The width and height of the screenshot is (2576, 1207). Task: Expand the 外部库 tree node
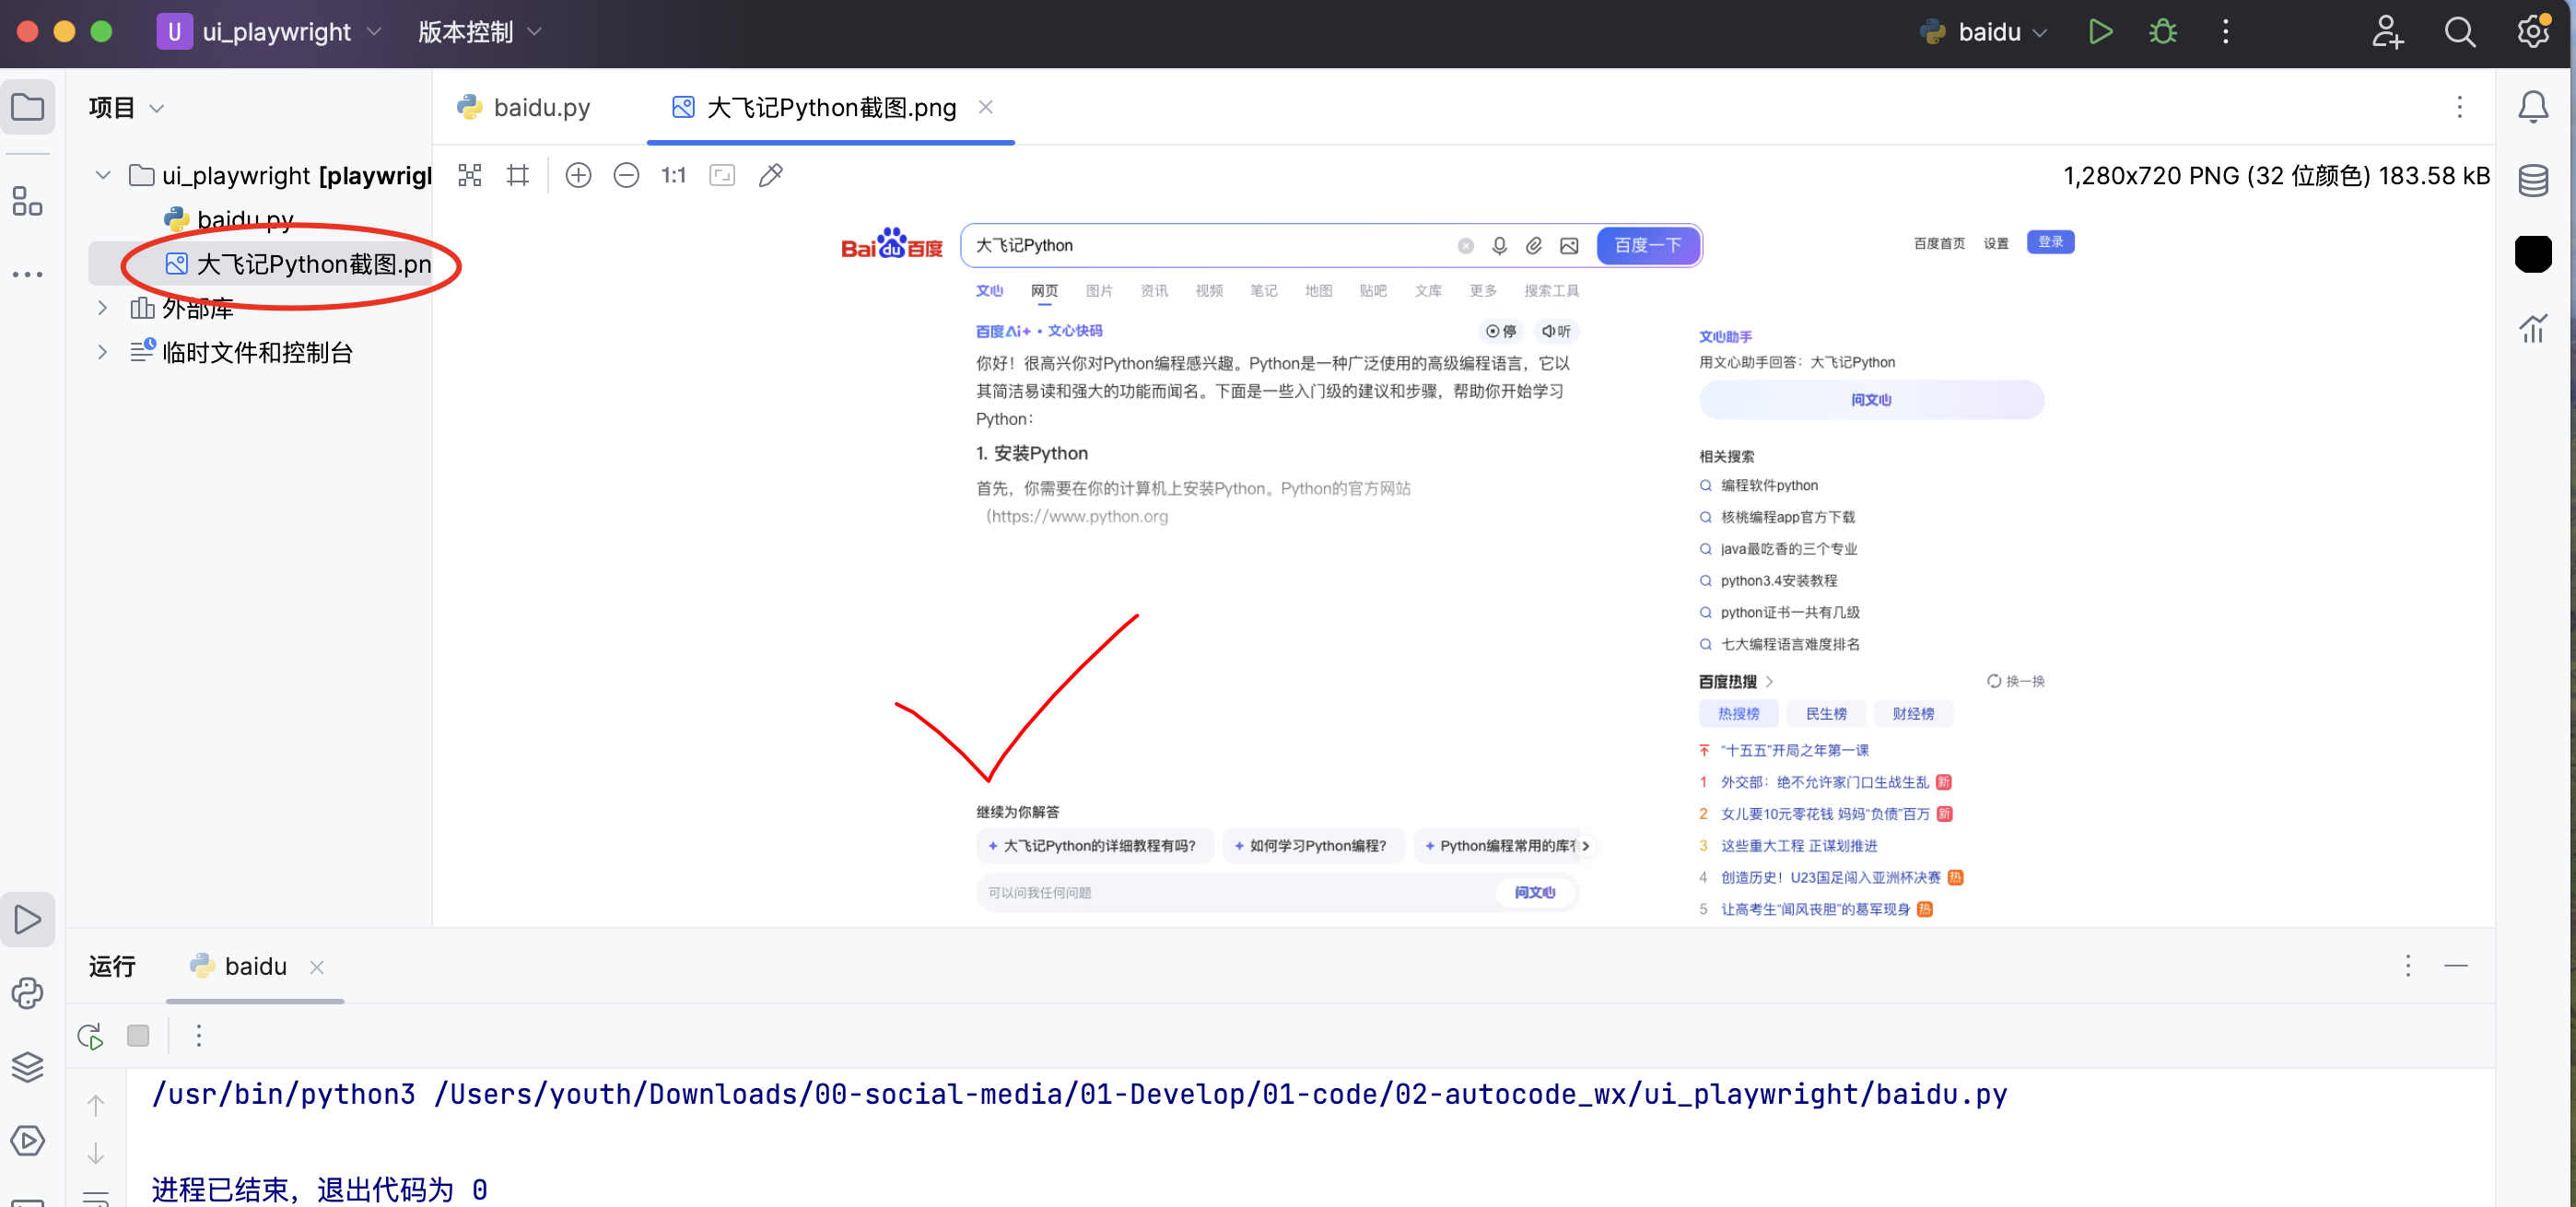(x=102, y=308)
